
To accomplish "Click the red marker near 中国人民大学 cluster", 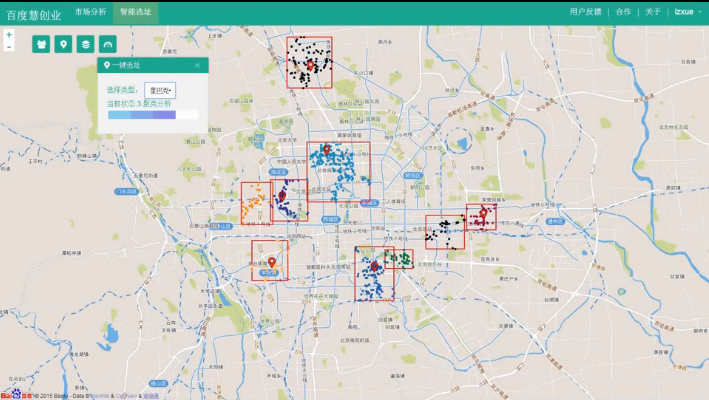I will coord(326,150).
